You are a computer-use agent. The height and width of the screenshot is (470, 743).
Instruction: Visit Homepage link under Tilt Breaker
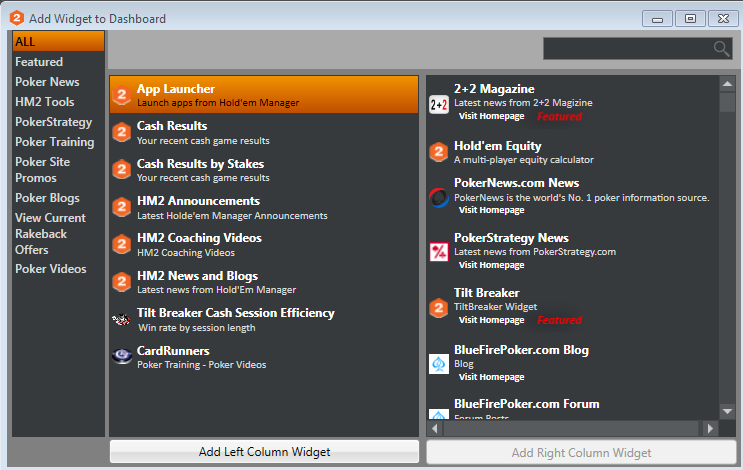[x=491, y=320]
